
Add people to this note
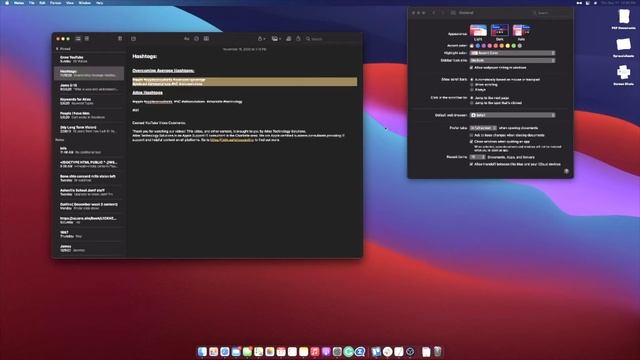click(x=289, y=38)
